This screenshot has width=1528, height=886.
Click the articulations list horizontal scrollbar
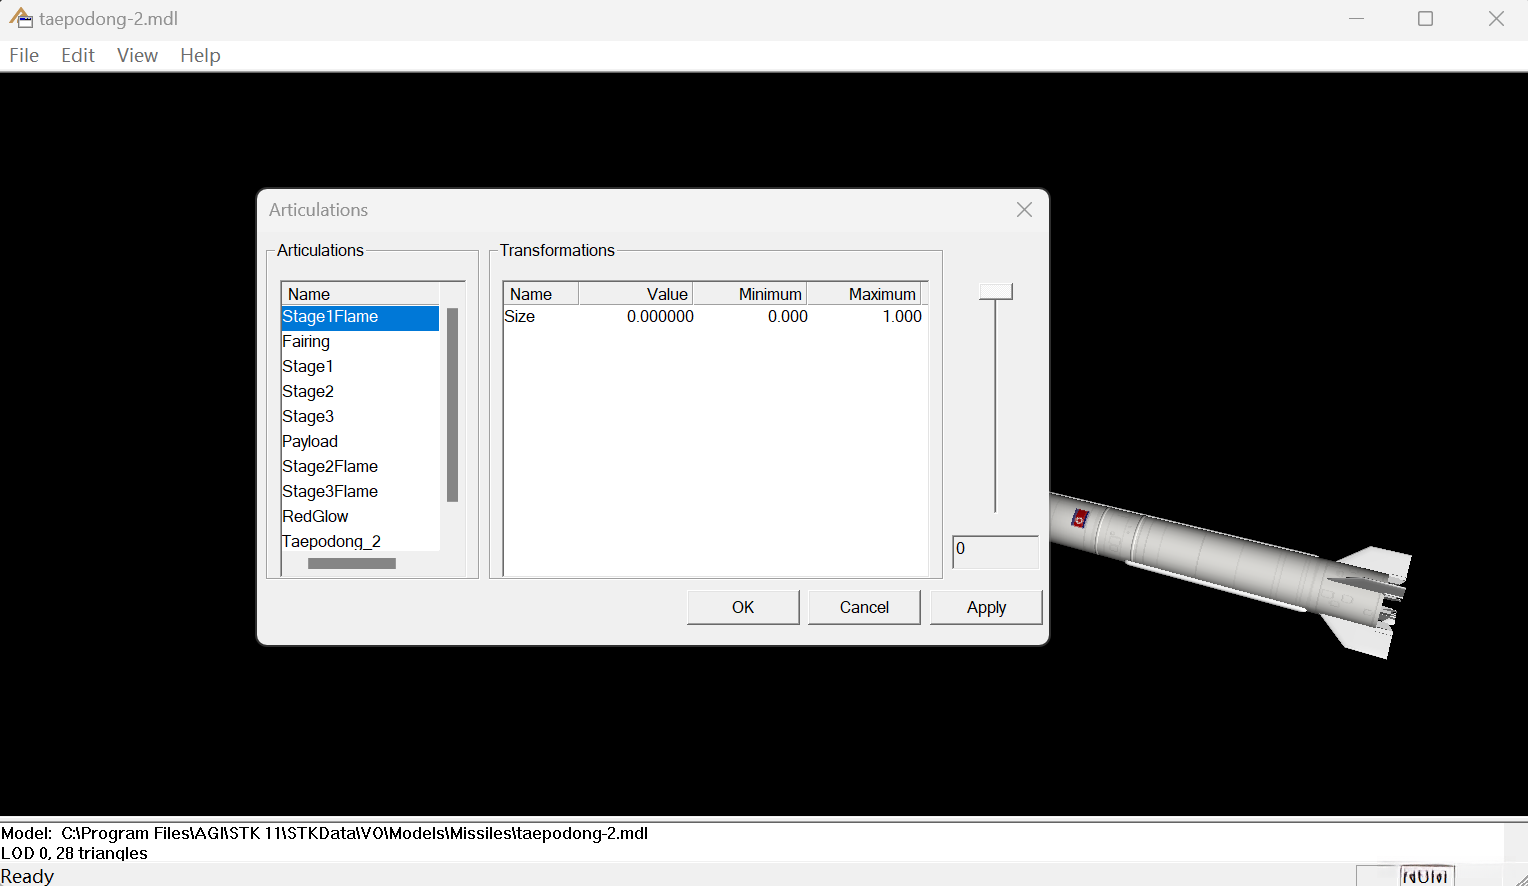click(352, 564)
